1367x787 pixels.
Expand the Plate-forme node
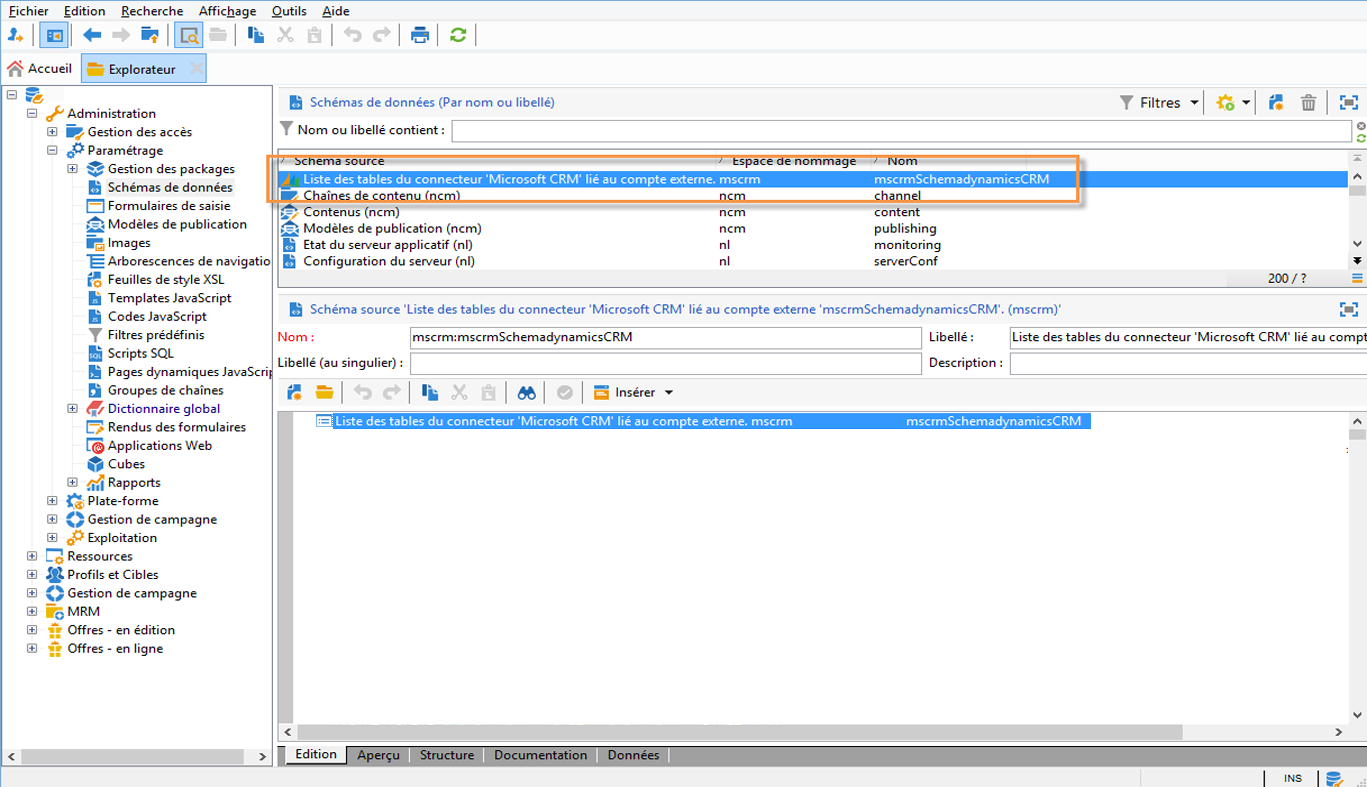pos(52,500)
